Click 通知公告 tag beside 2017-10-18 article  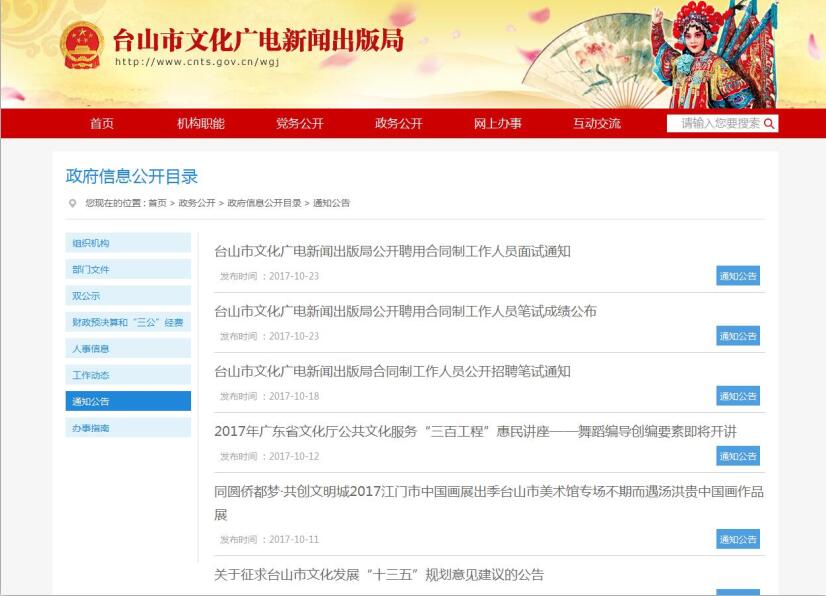click(x=738, y=396)
